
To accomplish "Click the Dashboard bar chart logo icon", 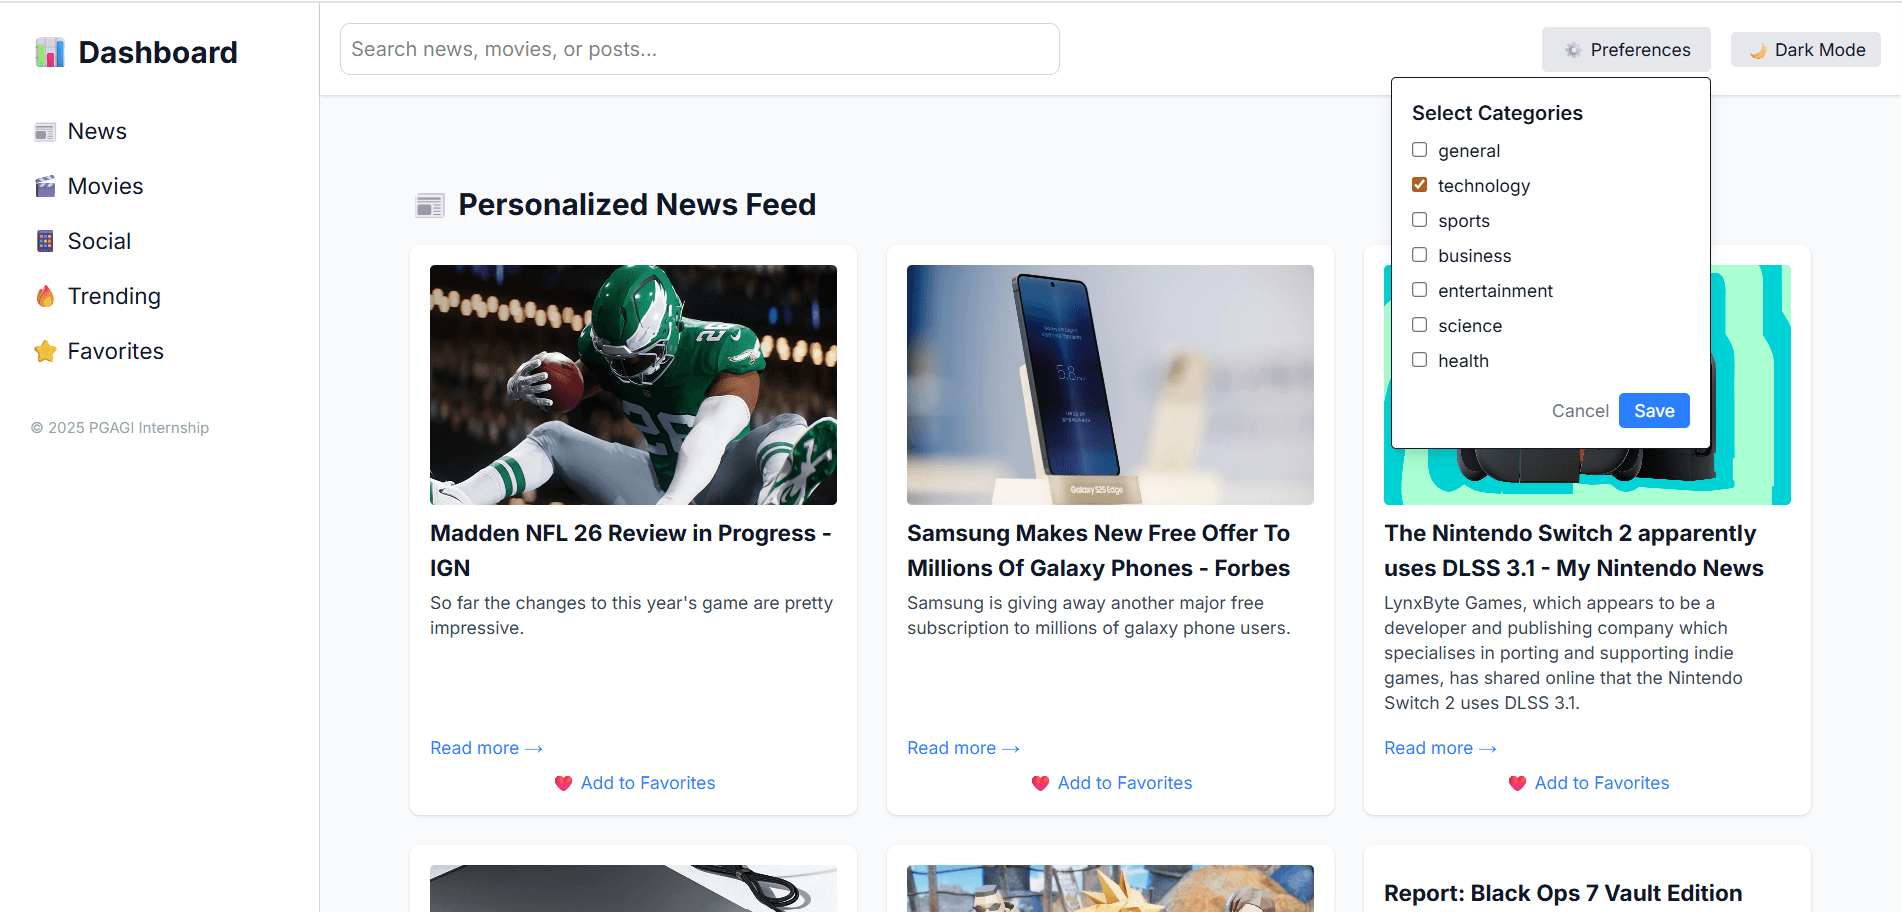I will tap(49, 52).
